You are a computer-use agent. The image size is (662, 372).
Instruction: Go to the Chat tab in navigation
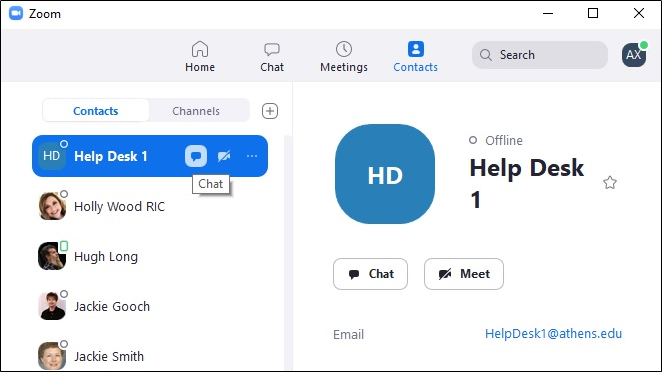(x=272, y=57)
